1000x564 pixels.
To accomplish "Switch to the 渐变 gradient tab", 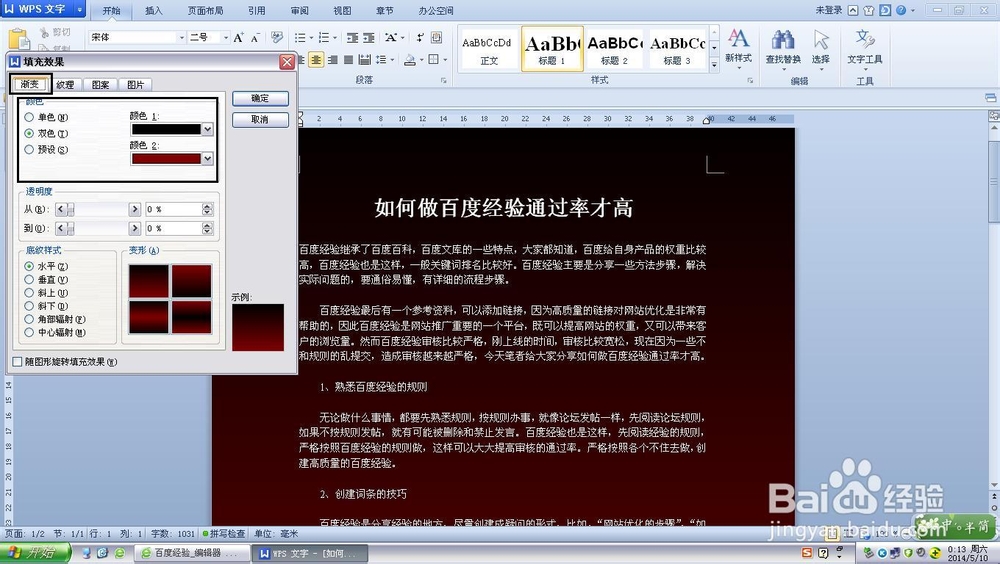I will (30, 84).
